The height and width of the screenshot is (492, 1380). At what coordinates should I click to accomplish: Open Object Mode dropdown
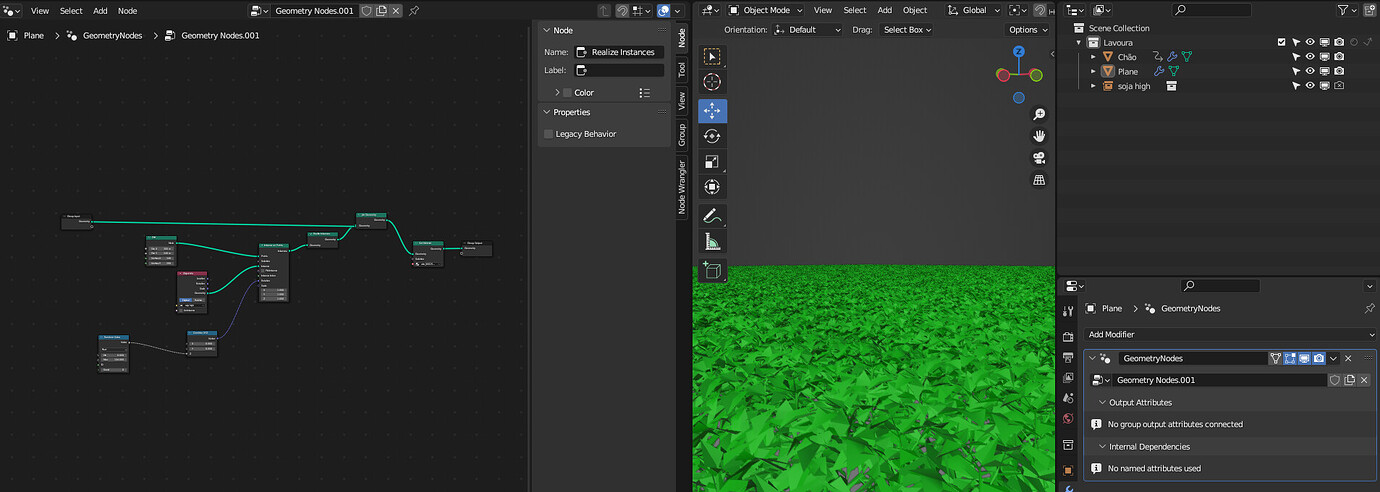point(765,10)
